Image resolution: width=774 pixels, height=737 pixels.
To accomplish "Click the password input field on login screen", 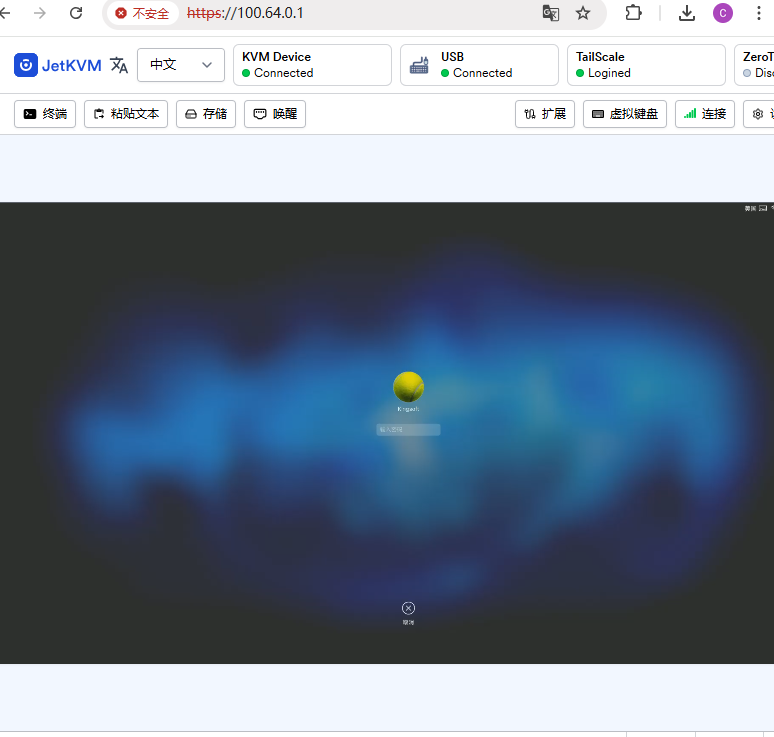I will tap(408, 430).
